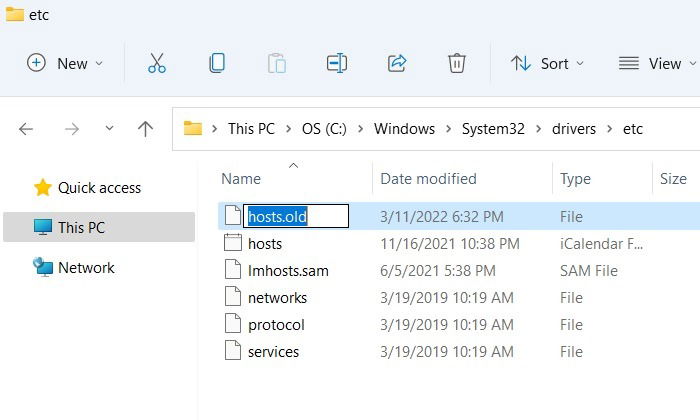The width and height of the screenshot is (700, 420).
Task: Click the Share icon in the toolbar
Action: pos(397,63)
